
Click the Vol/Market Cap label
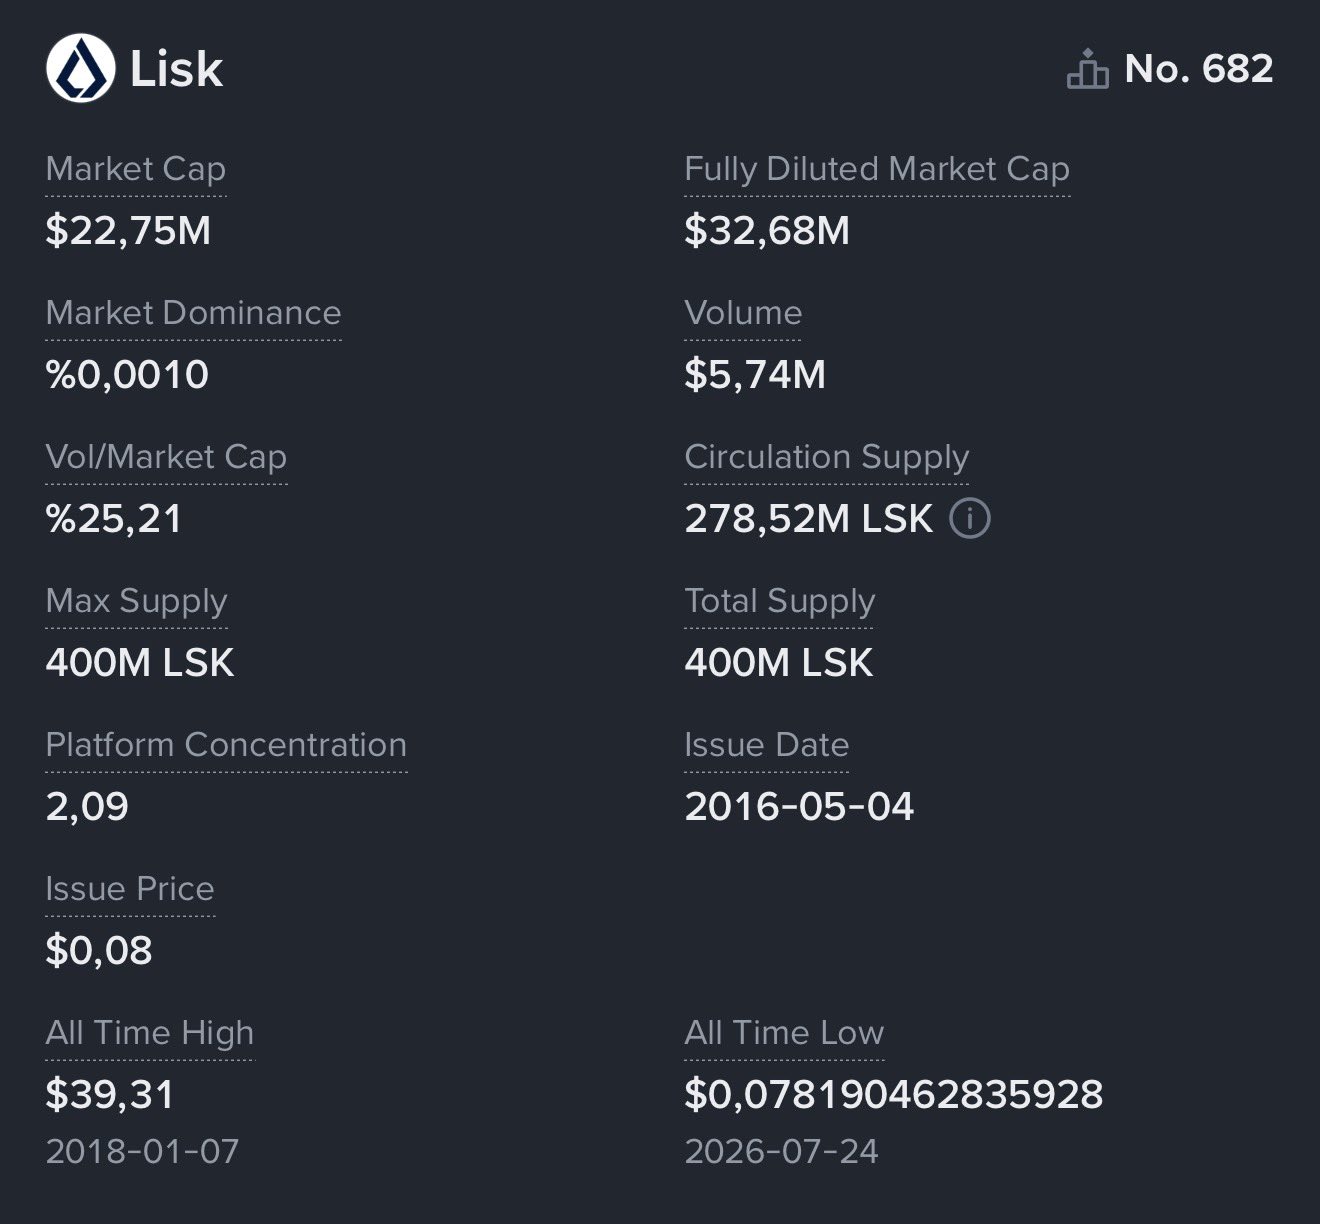167,457
